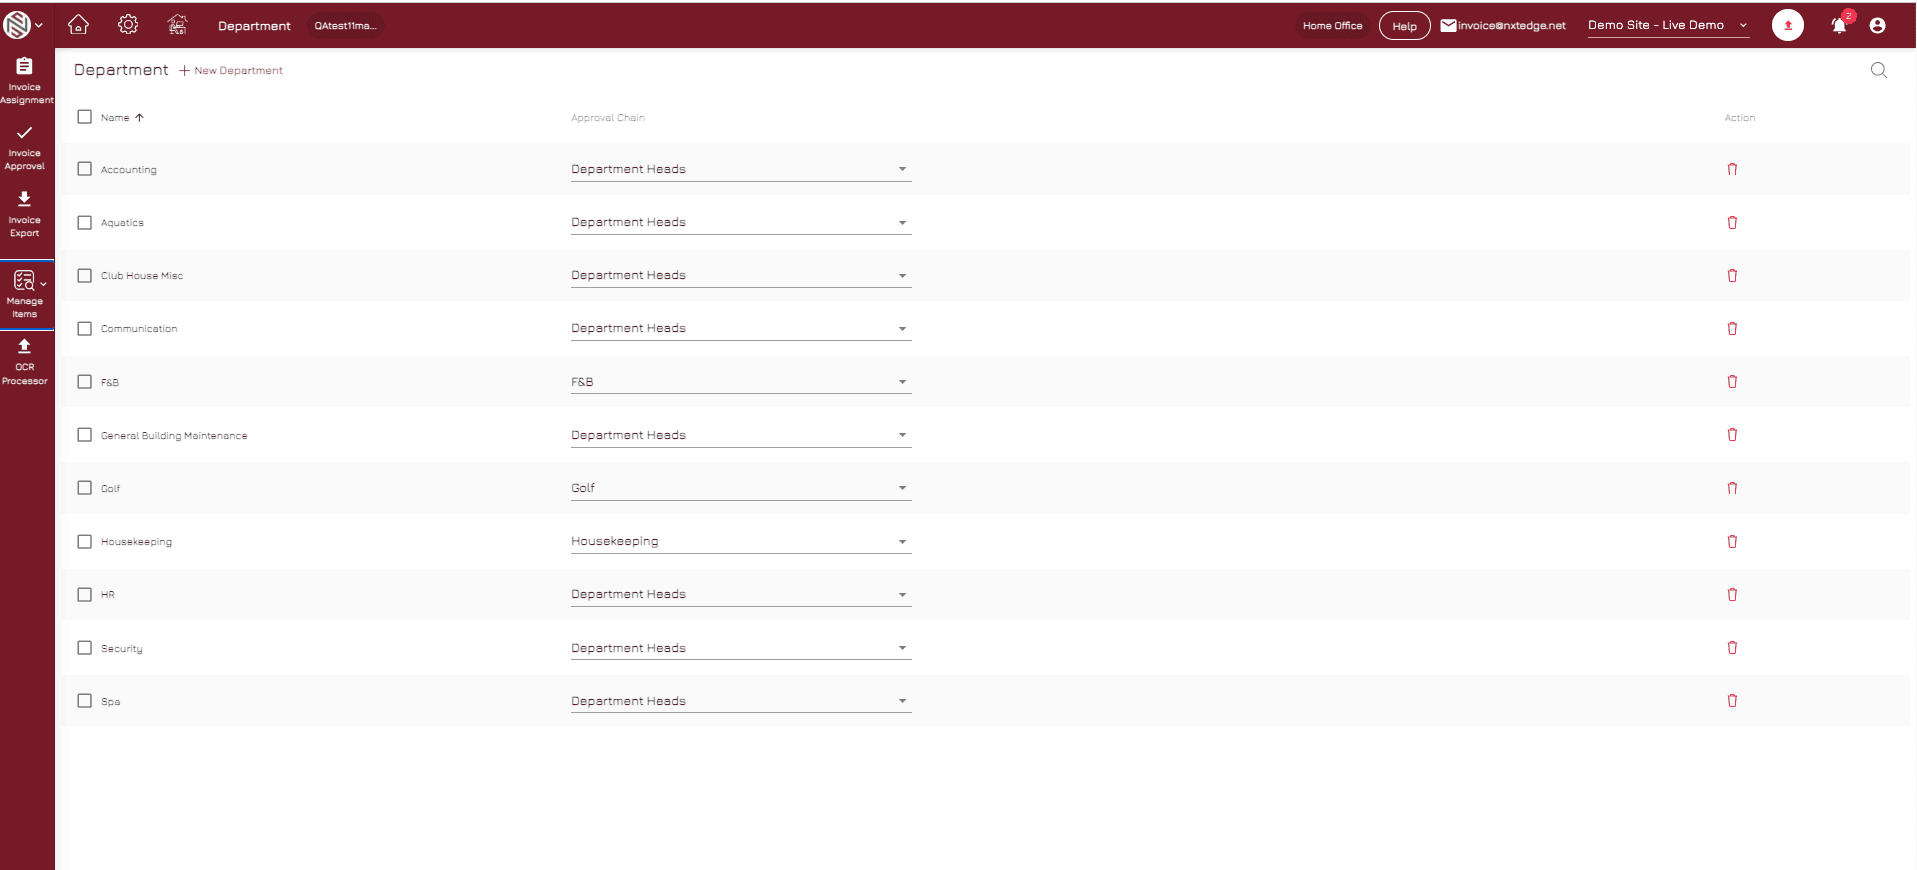Open Spa approval chain dropdown
The image size is (1917, 870).
[x=741, y=700]
